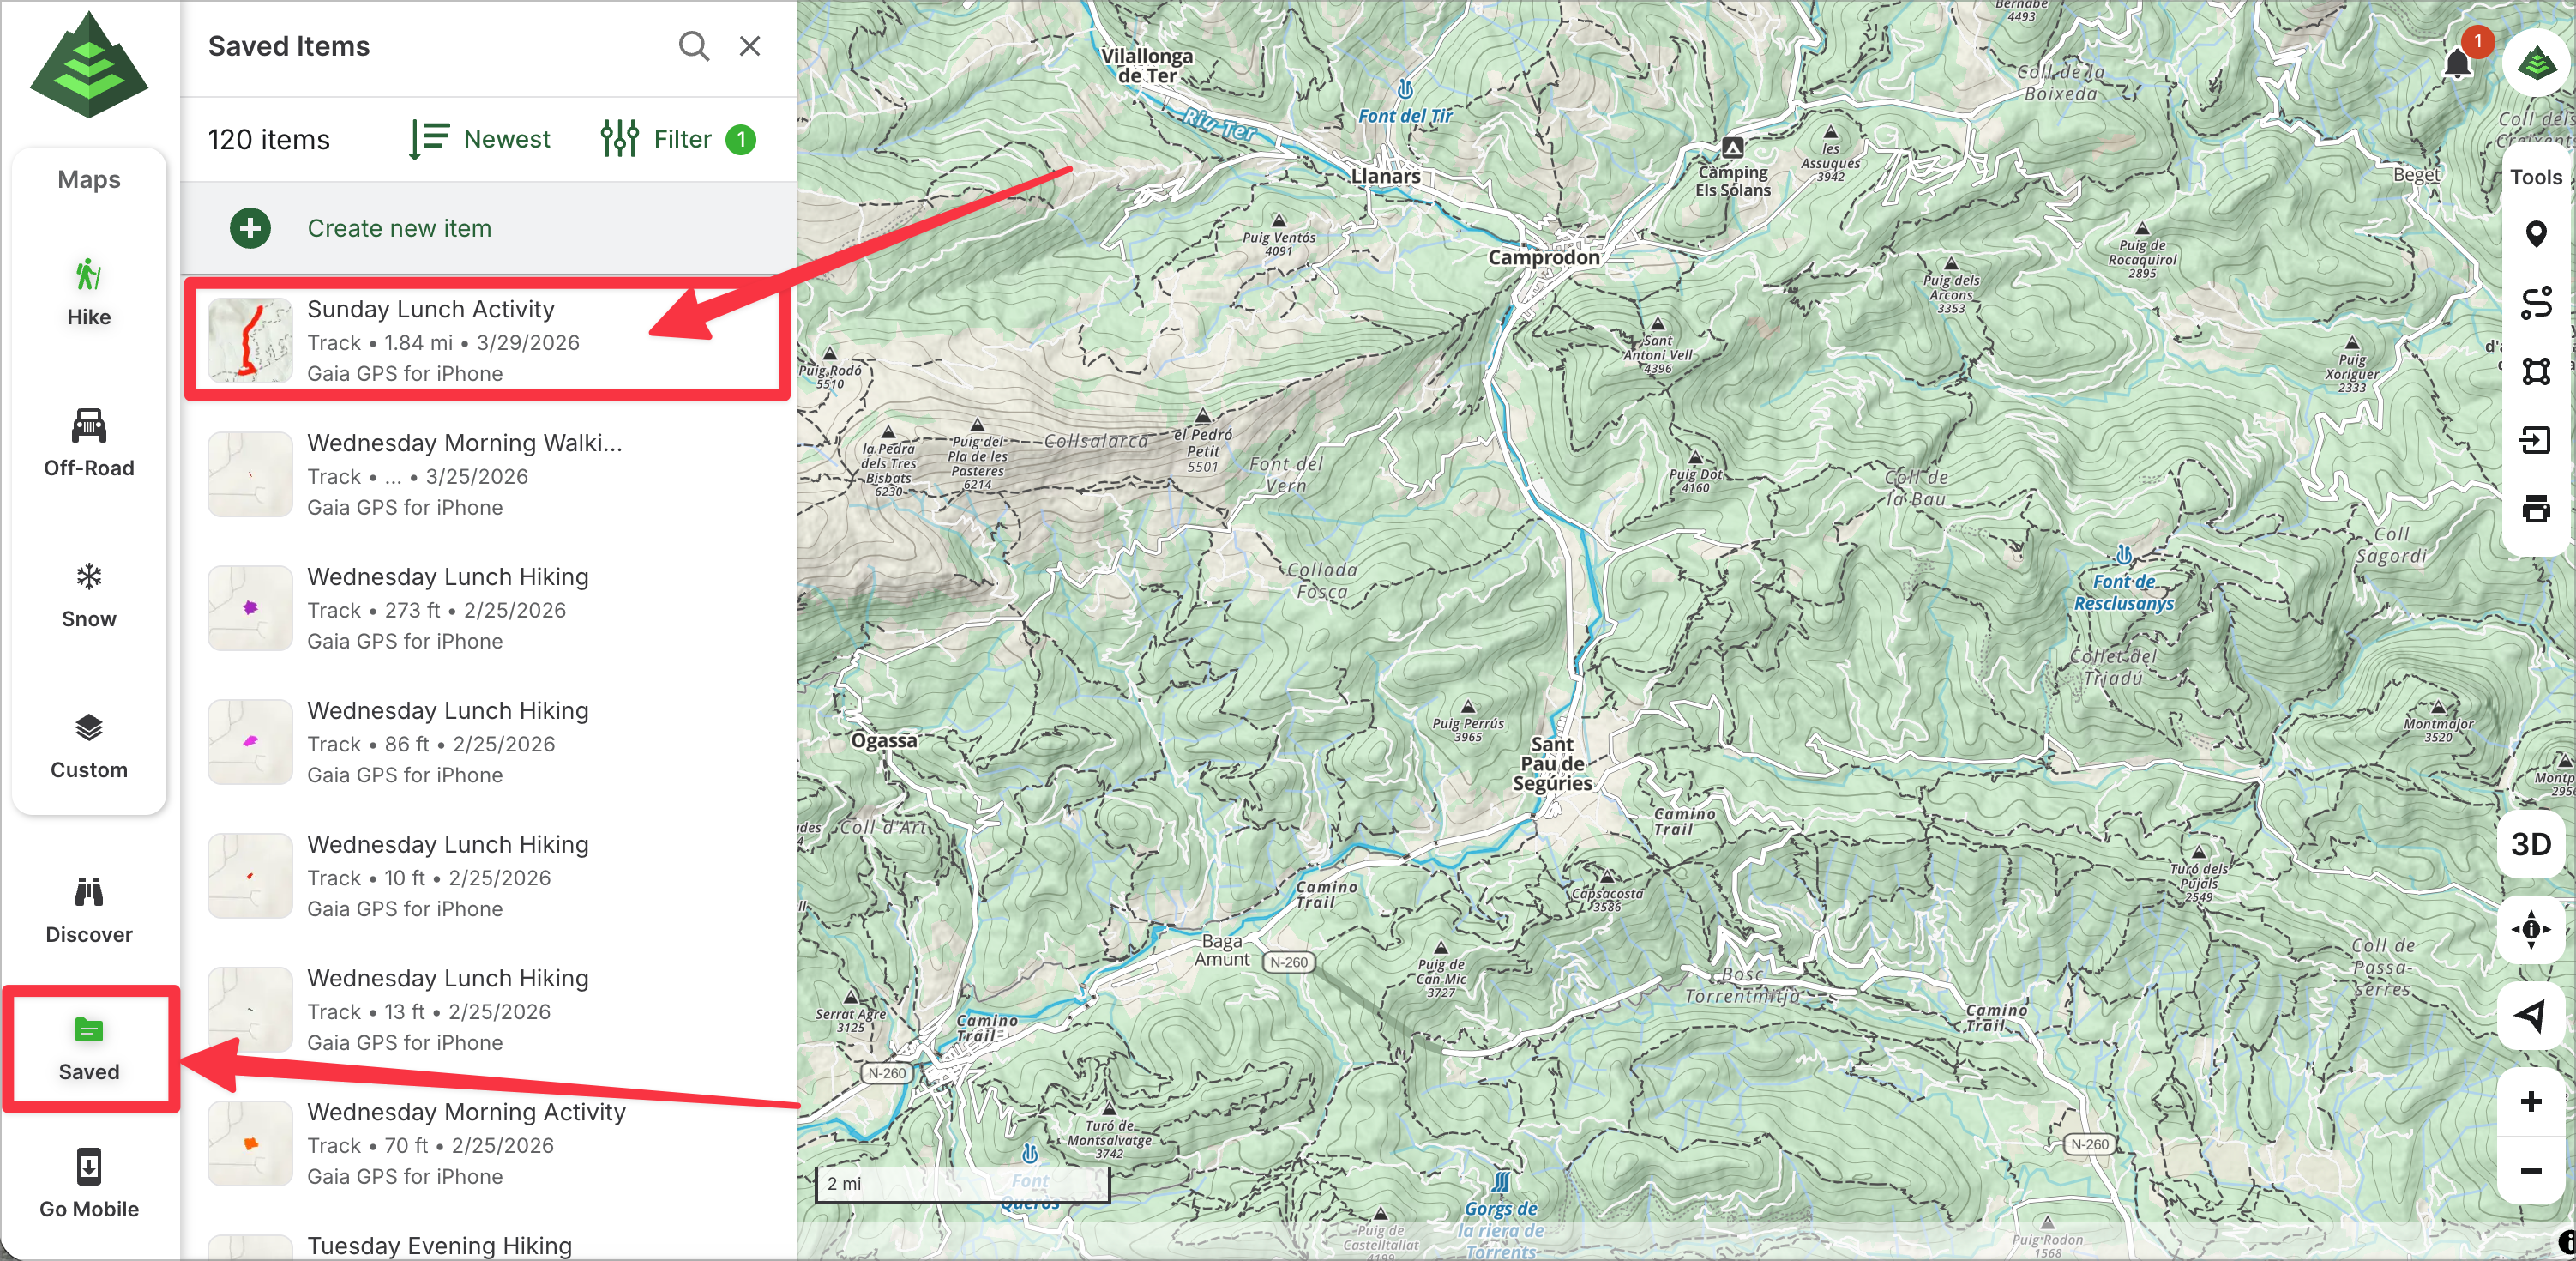Center map on my location
Image resolution: width=2576 pixels, height=1261 pixels.
click(2530, 1016)
